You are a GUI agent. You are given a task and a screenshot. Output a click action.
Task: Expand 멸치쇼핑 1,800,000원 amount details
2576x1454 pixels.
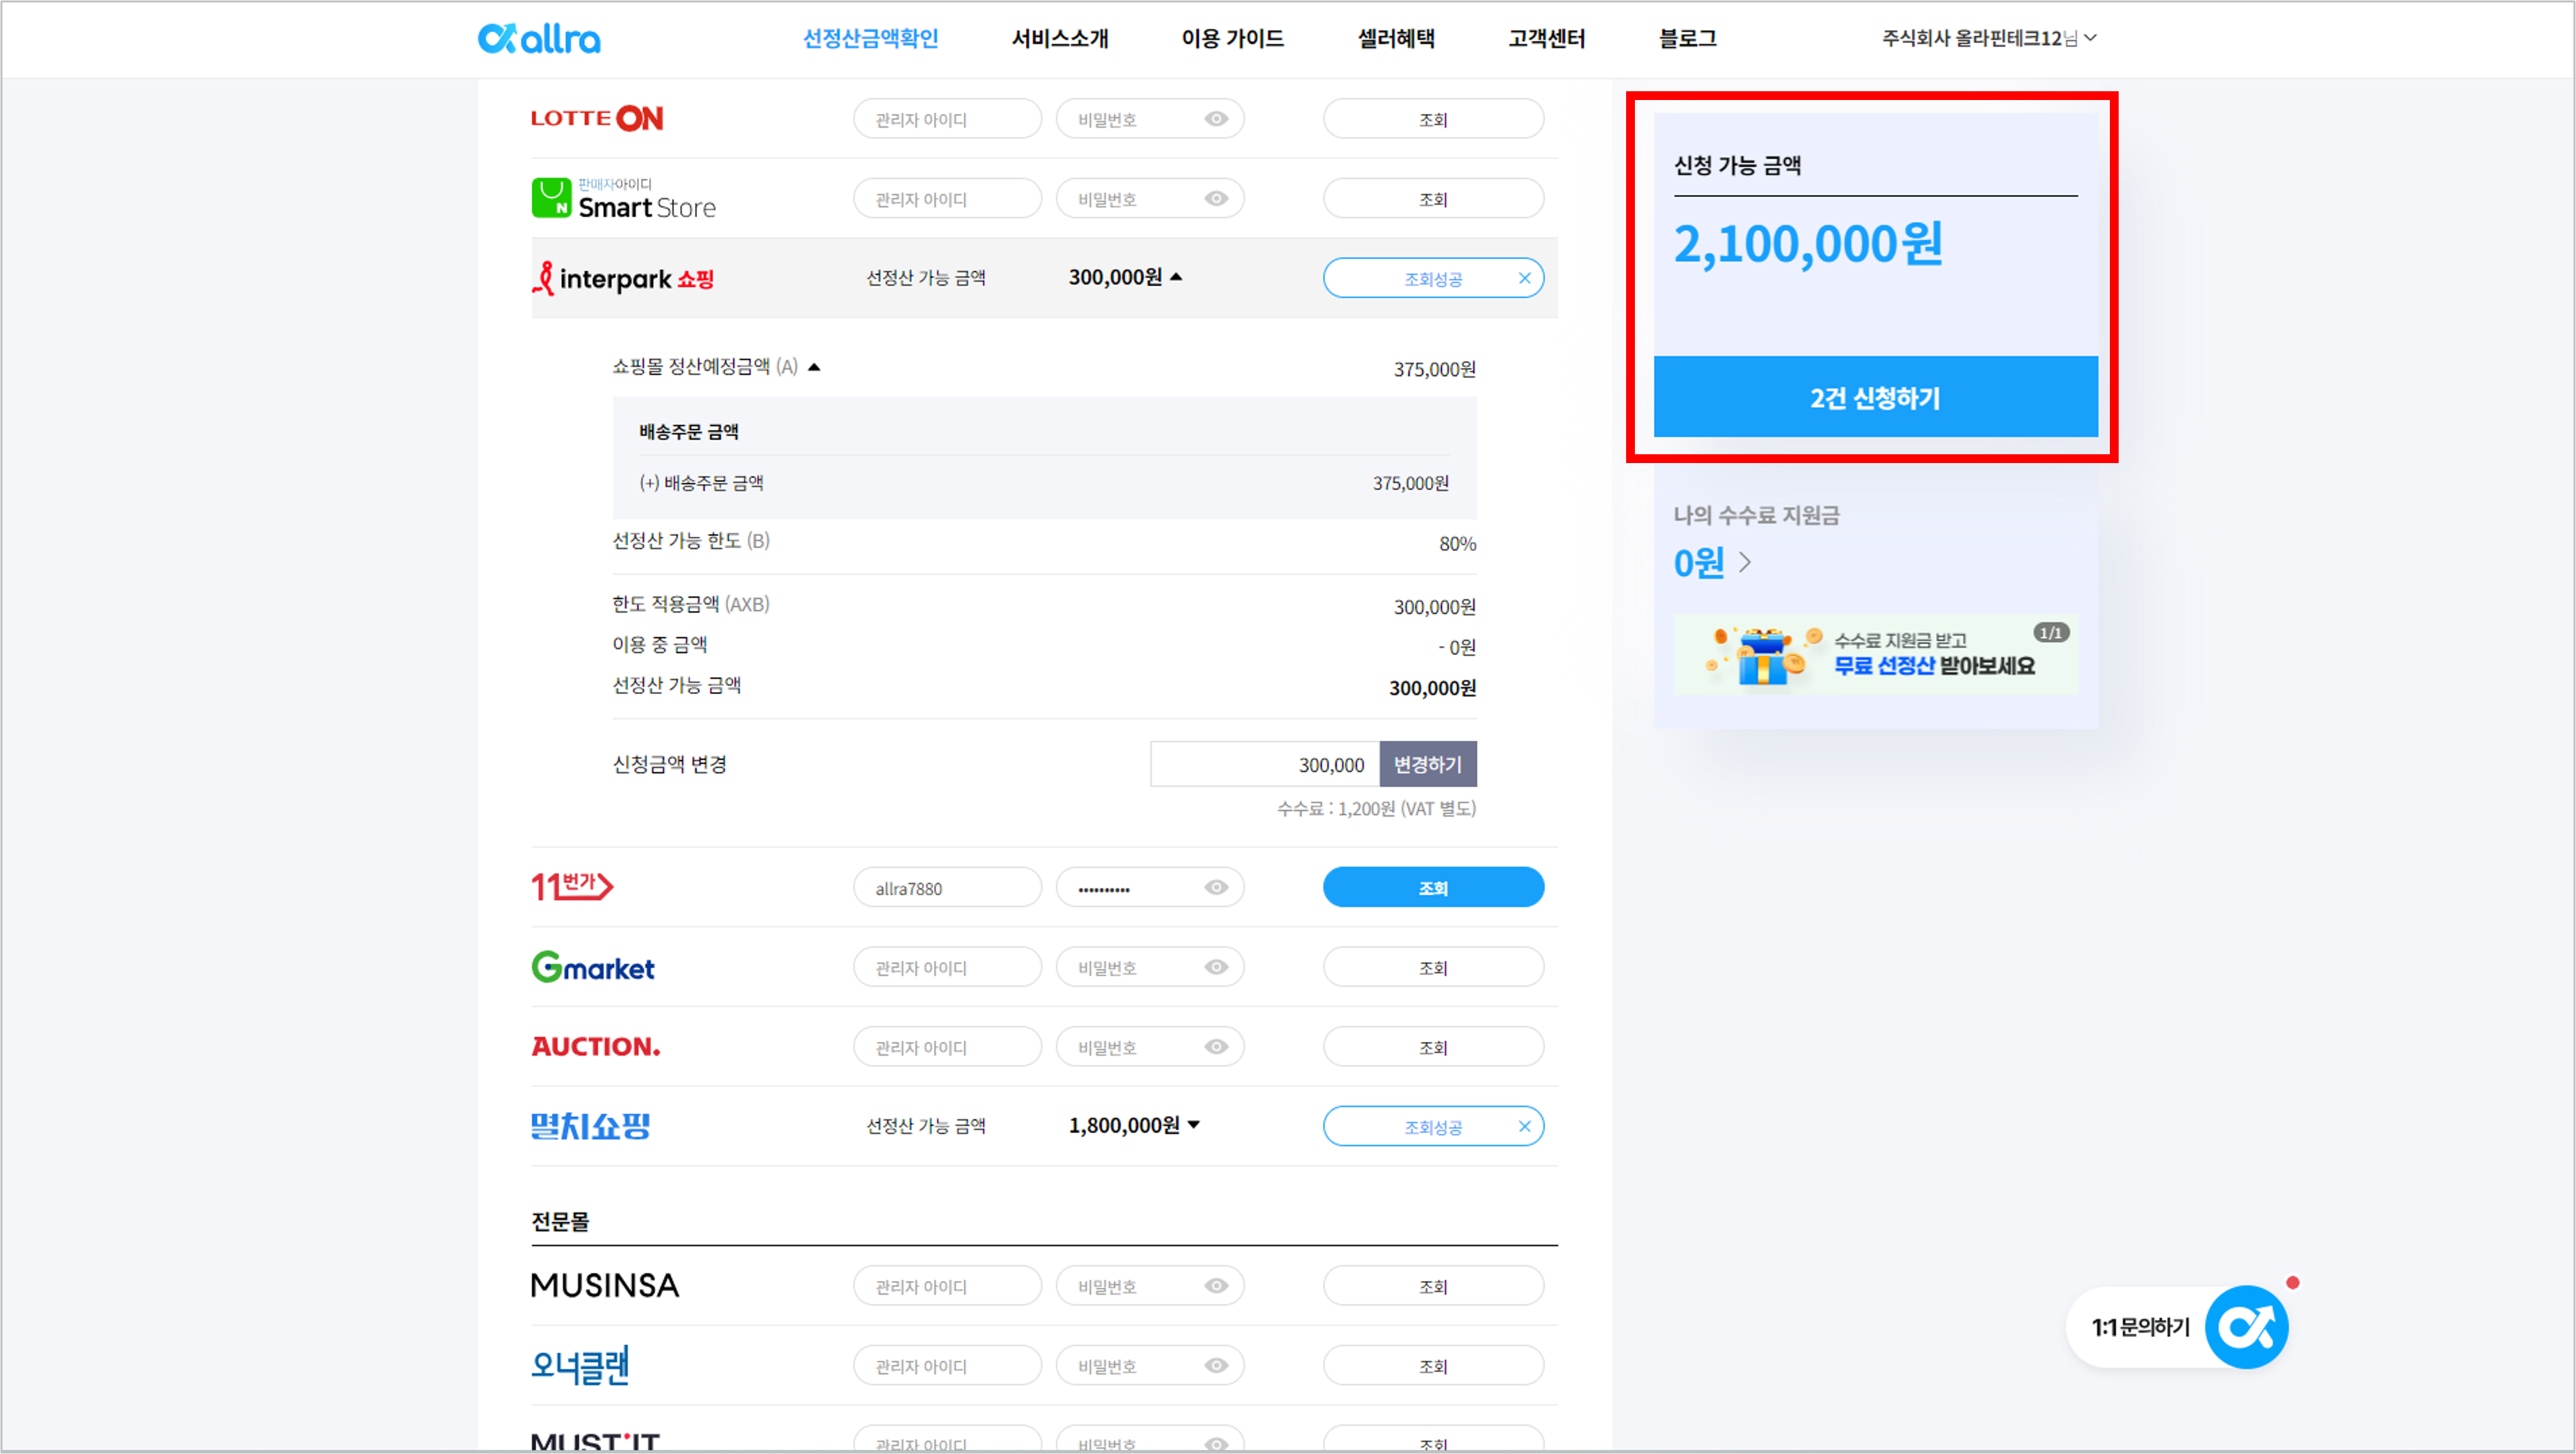pyautogui.click(x=1193, y=1125)
